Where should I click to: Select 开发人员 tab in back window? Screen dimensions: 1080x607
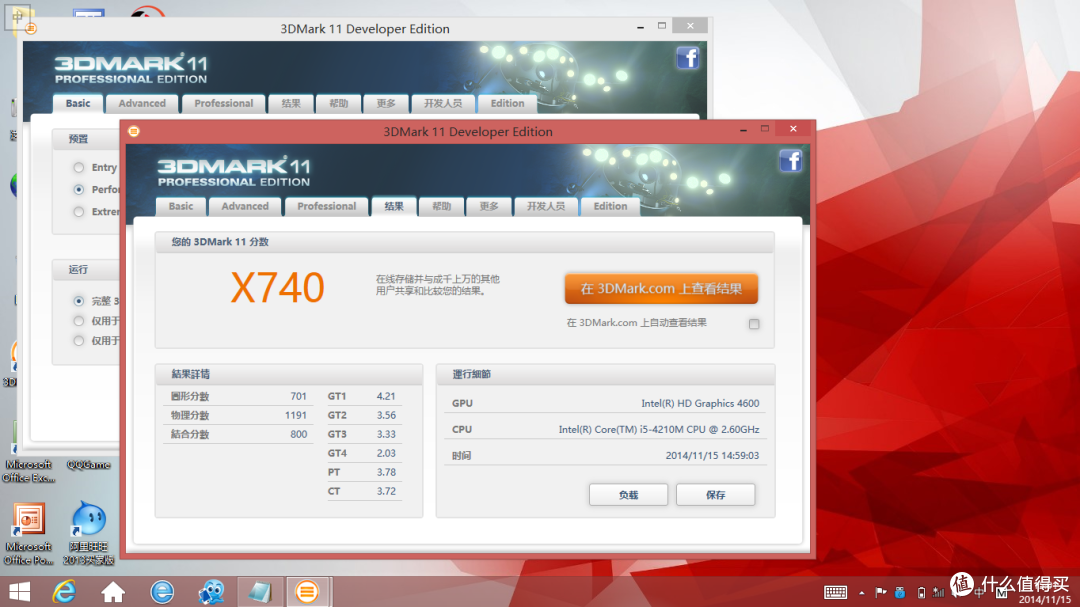click(443, 103)
